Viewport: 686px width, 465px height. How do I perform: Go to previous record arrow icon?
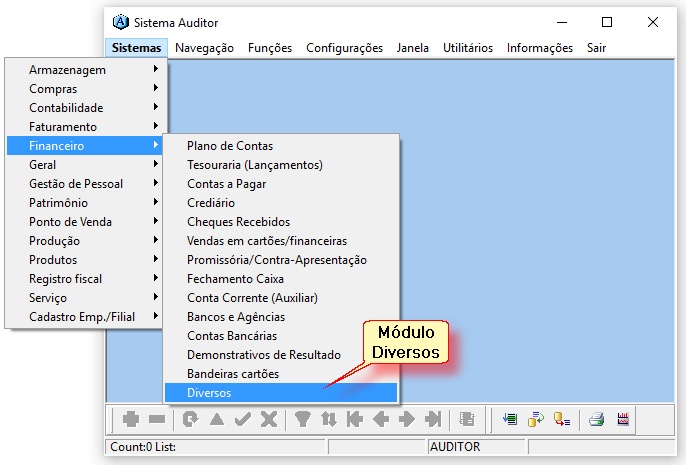[381, 419]
